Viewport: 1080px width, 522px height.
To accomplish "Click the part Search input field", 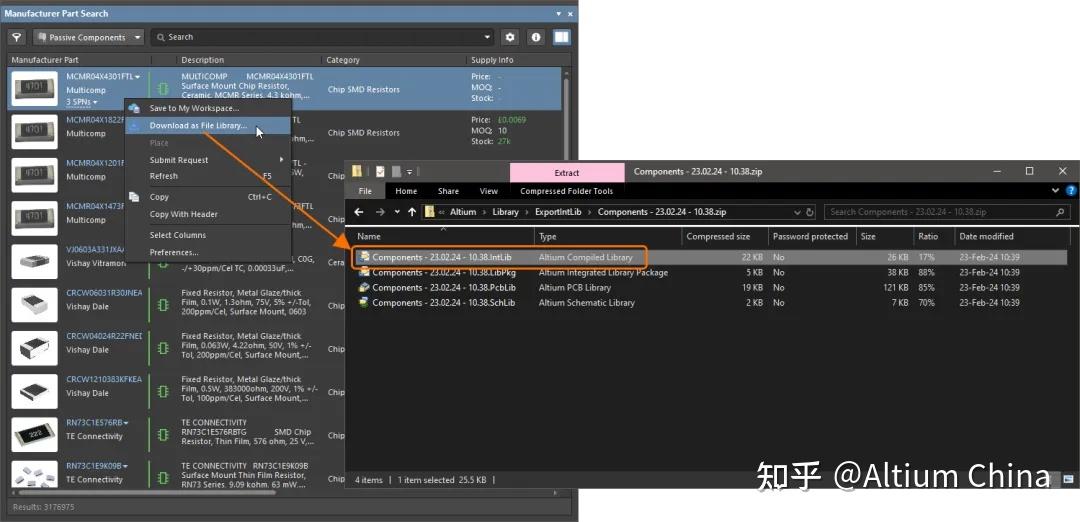I will (x=322, y=37).
